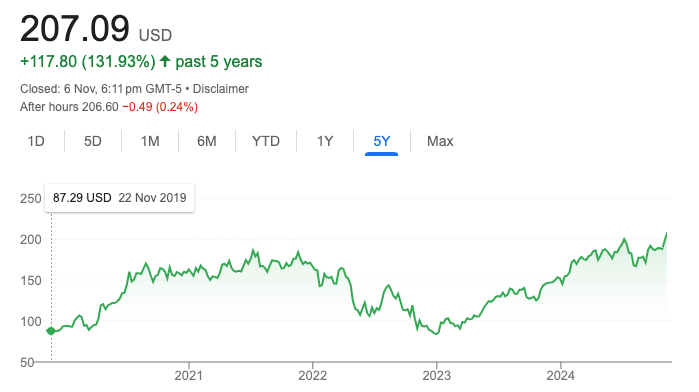Click the green data point on chart

click(51, 331)
